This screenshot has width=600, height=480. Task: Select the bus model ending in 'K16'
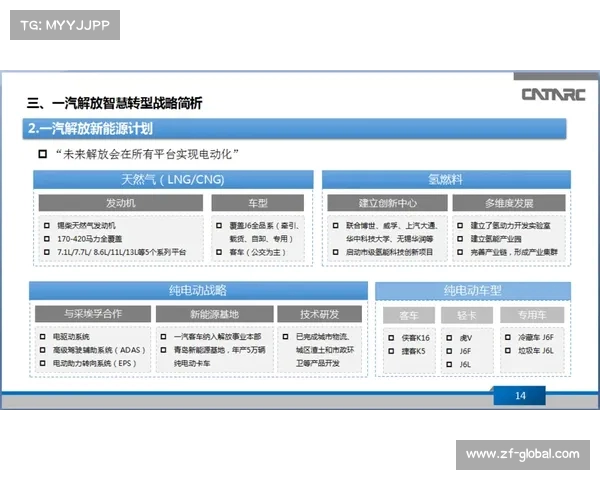pos(416,338)
